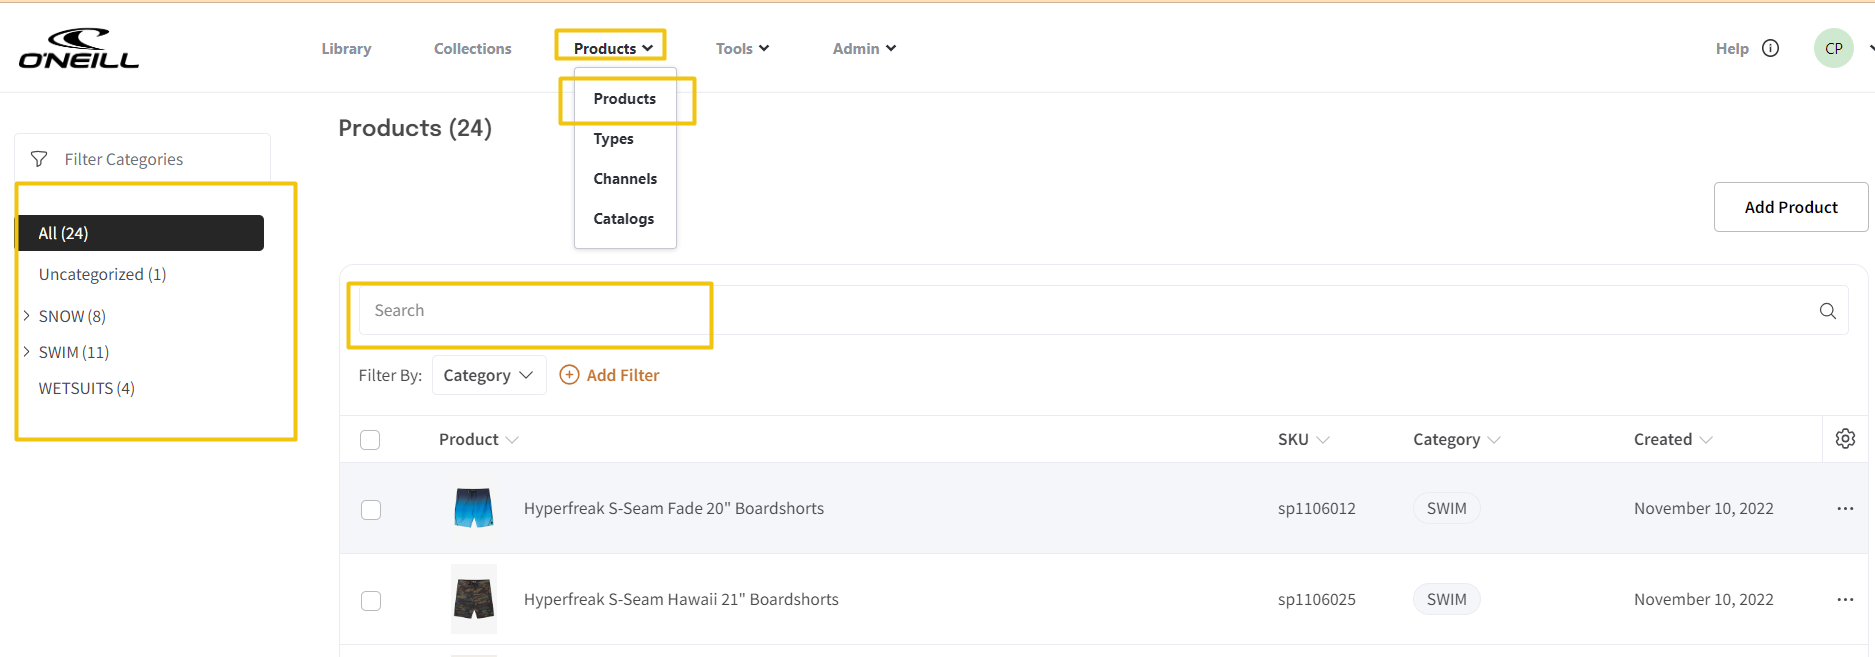This screenshot has height=657, width=1875.
Task: Click the search magnifier icon
Action: tap(1827, 311)
